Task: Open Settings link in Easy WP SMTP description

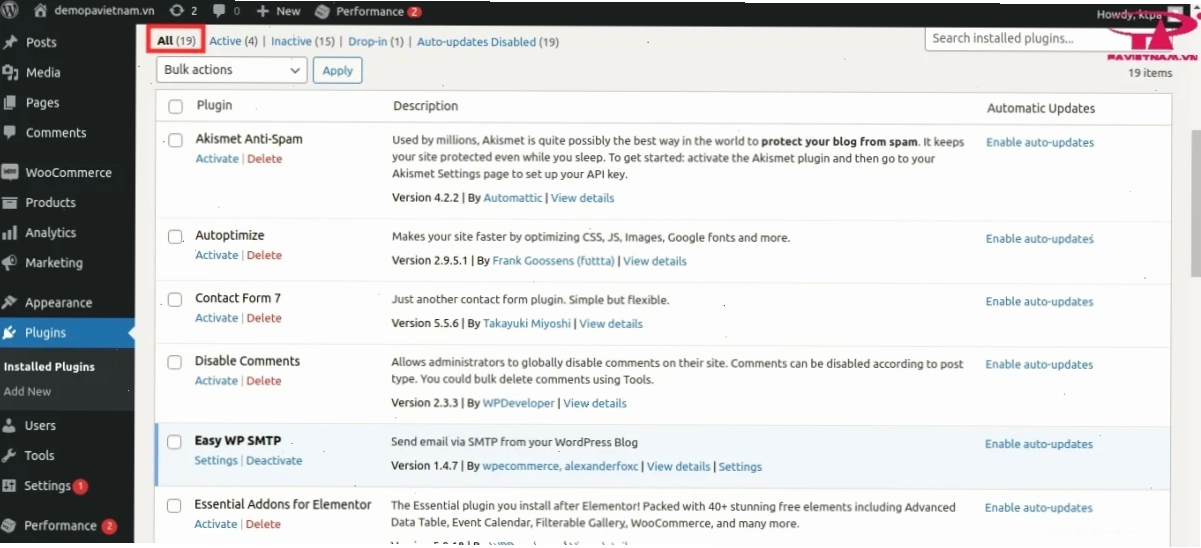Action: pos(740,467)
